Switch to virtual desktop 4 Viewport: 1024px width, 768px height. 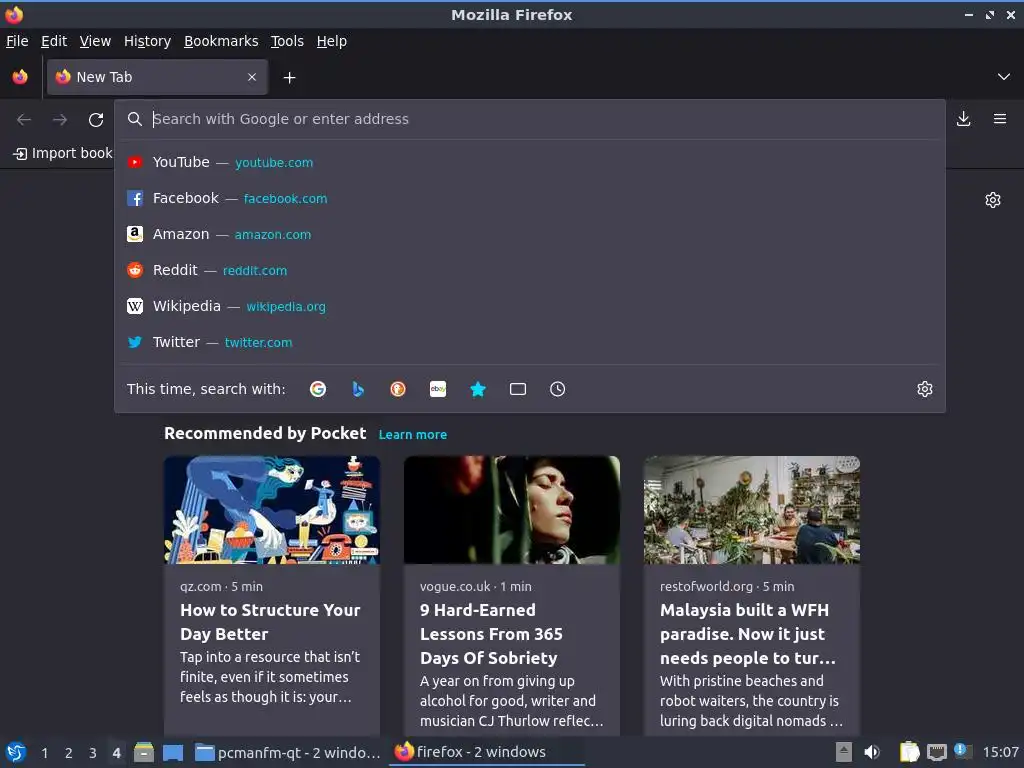pyautogui.click(x=116, y=753)
